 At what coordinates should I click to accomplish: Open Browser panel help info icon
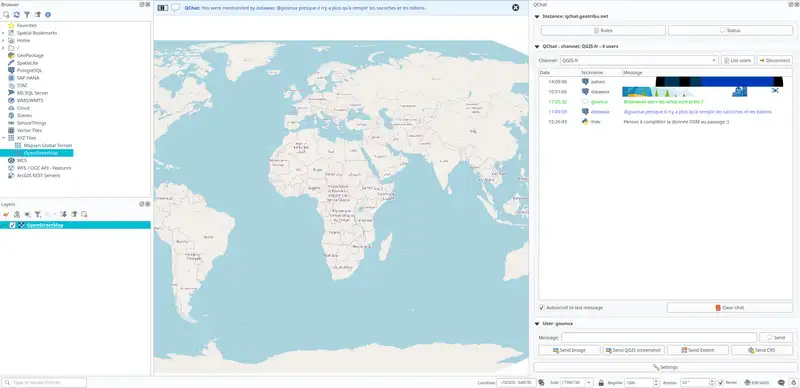pyautogui.click(x=47, y=15)
